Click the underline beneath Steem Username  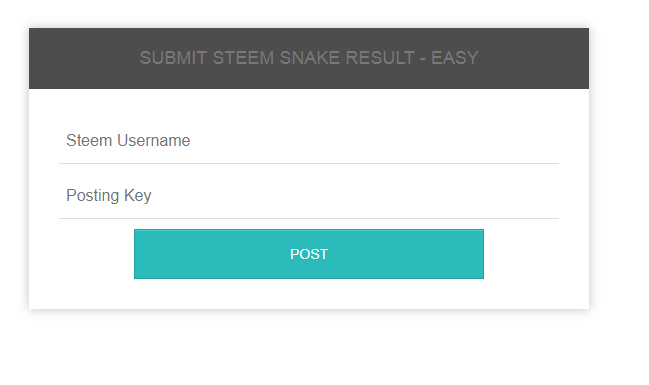pos(309,164)
